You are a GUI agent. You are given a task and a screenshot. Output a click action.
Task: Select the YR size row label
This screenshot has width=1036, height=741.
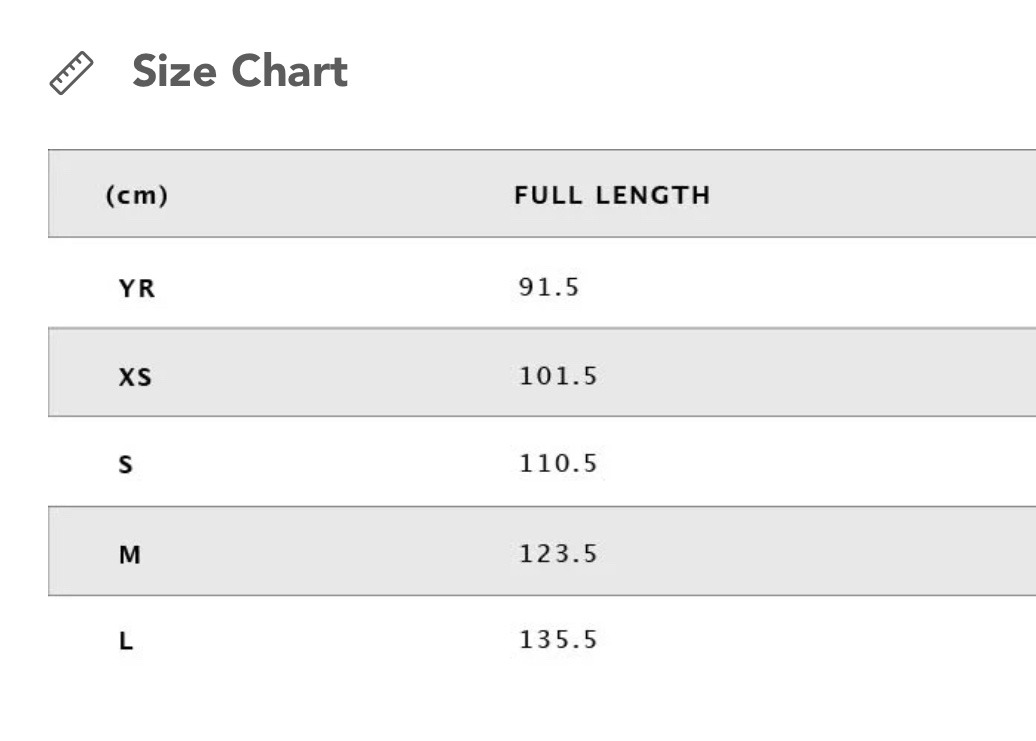pyautogui.click(x=137, y=289)
